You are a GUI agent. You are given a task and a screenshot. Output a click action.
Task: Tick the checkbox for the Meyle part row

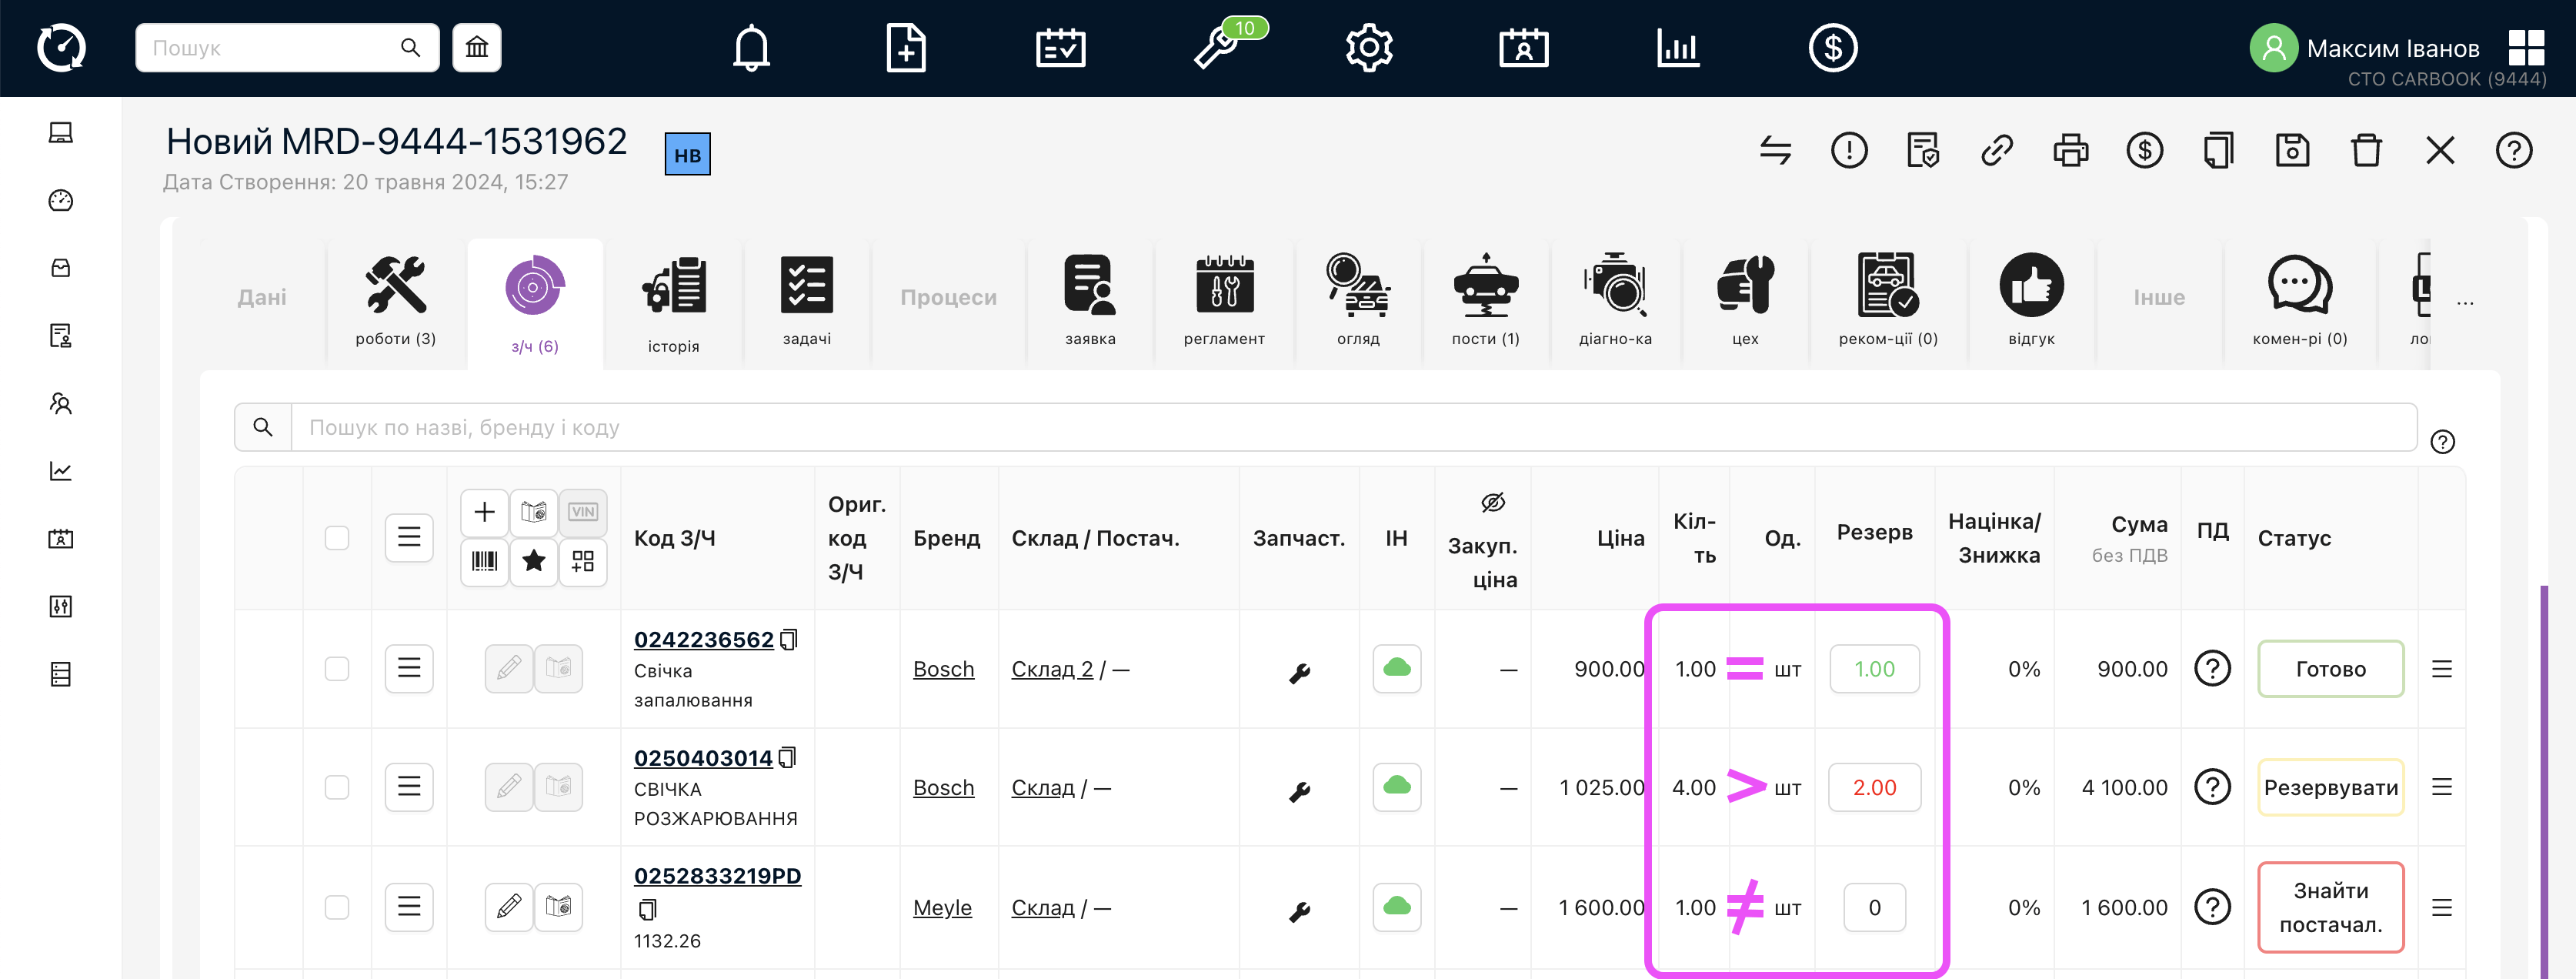click(337, 907)
